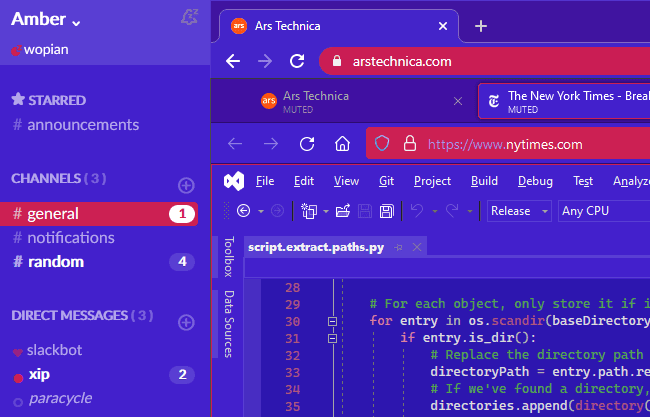
Task: Click the wopian user status
Action: [40, 50]
